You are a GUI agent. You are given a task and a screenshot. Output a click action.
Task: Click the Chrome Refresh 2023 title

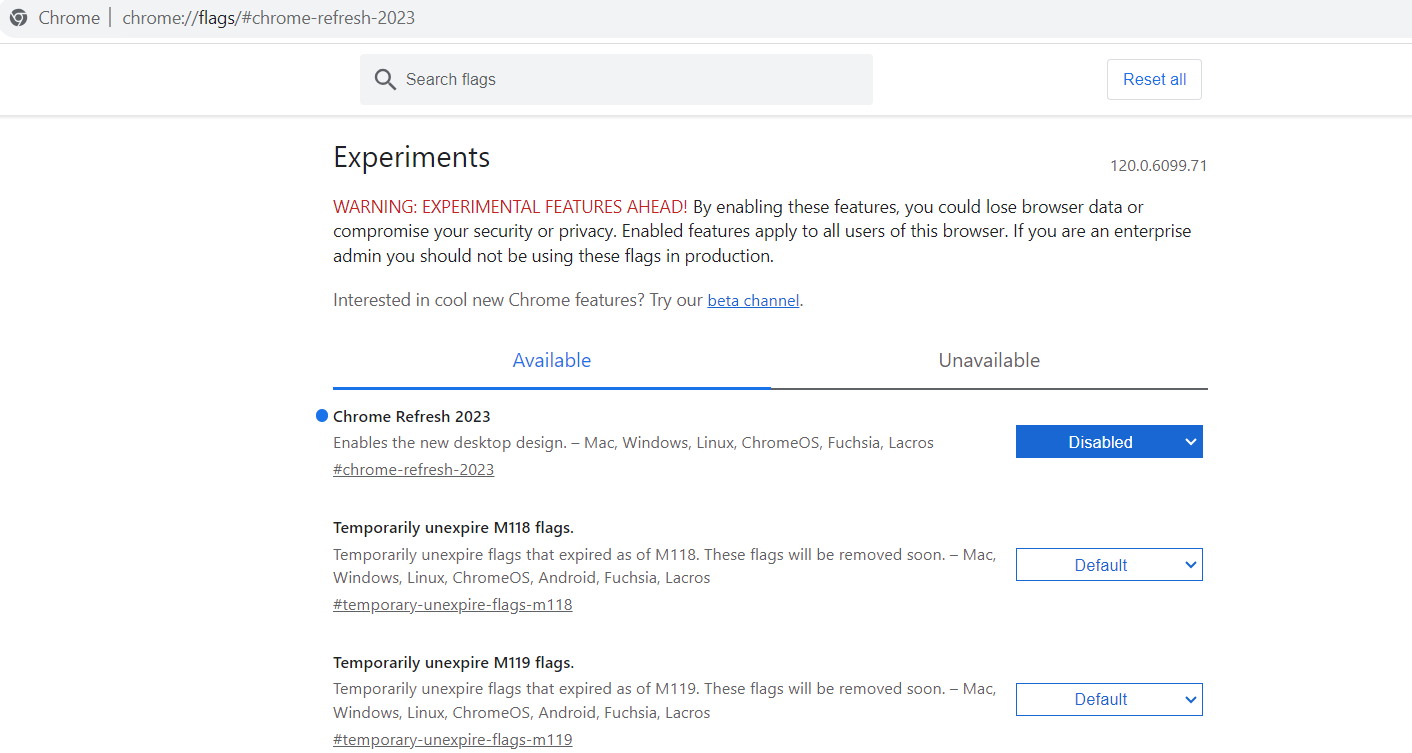(x=411, y=416)
